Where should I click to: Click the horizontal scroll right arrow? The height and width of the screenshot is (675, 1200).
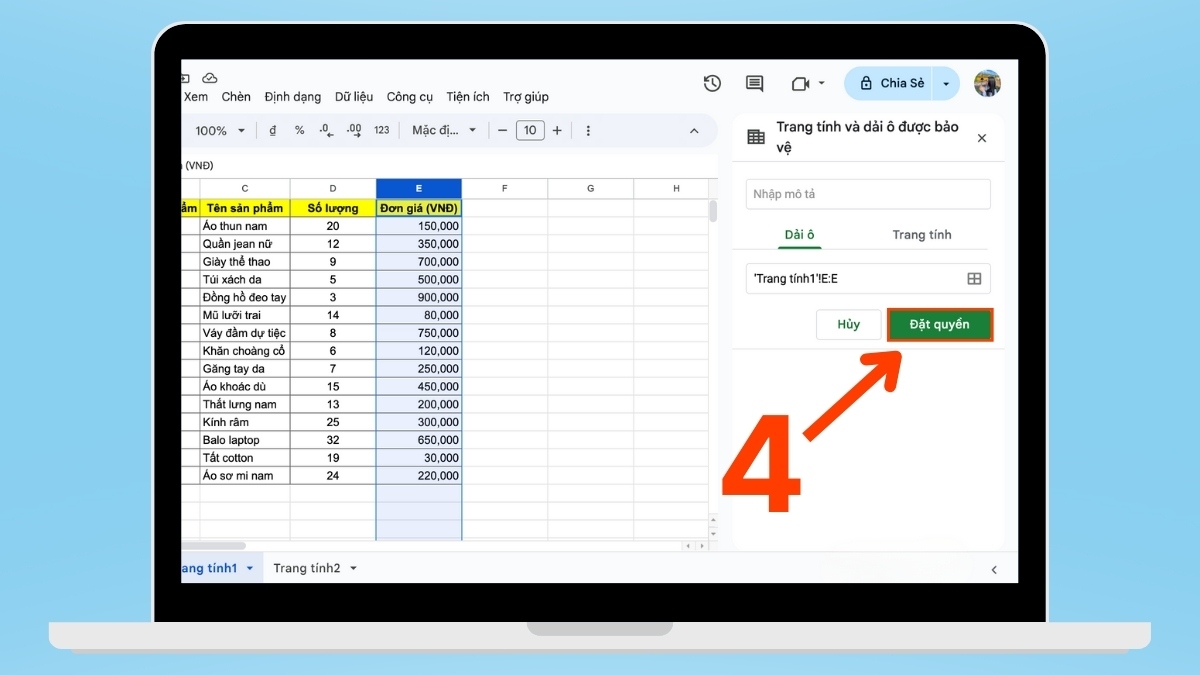[x=702, y=546]
